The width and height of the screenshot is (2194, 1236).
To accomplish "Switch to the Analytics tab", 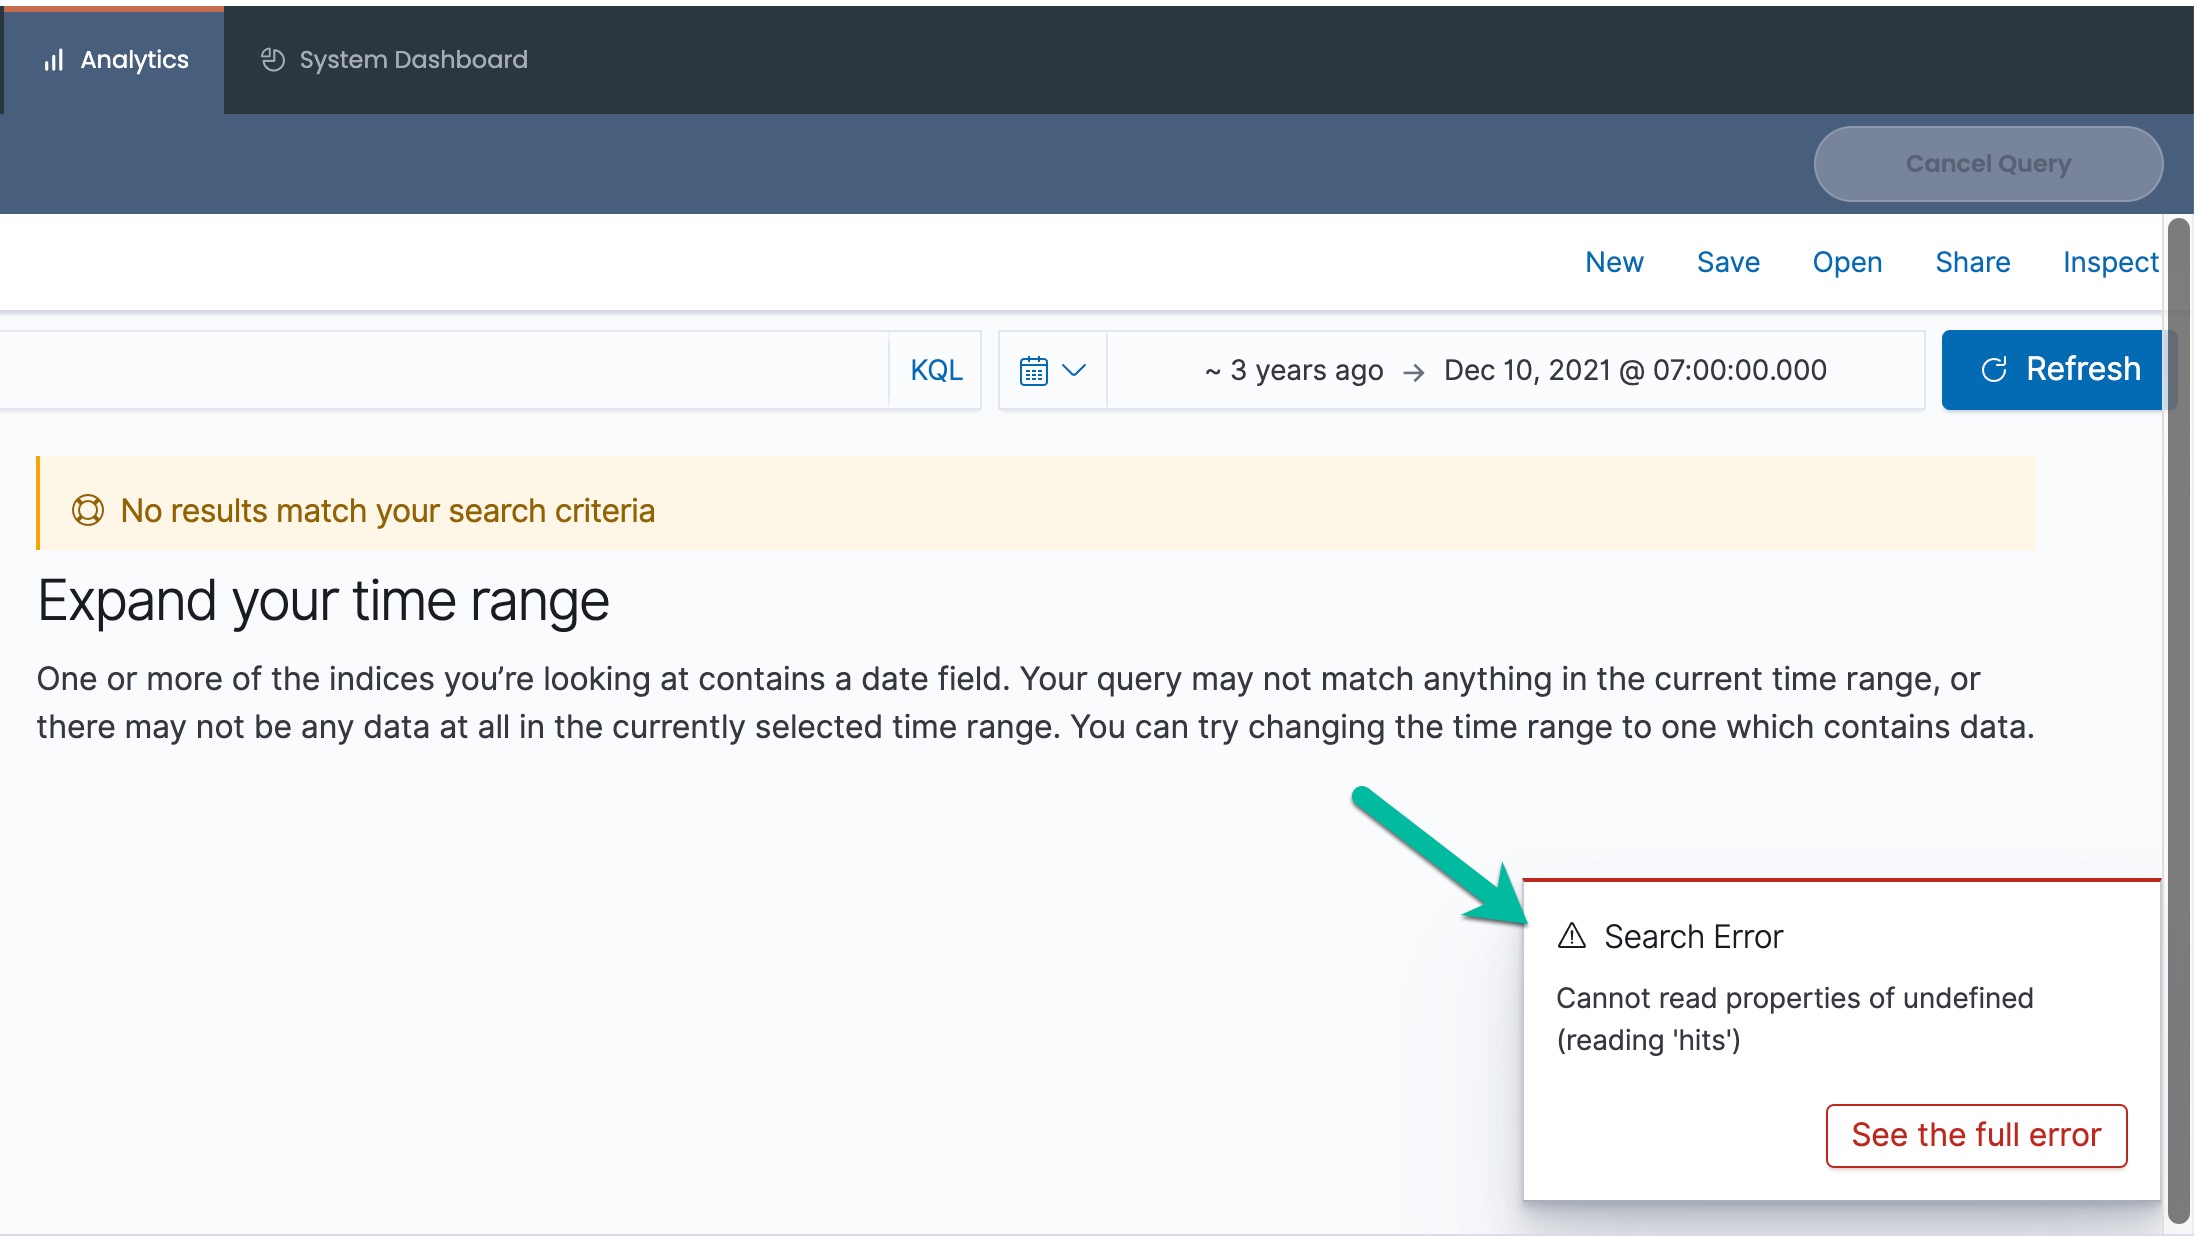I will click(x=115, y=60).
